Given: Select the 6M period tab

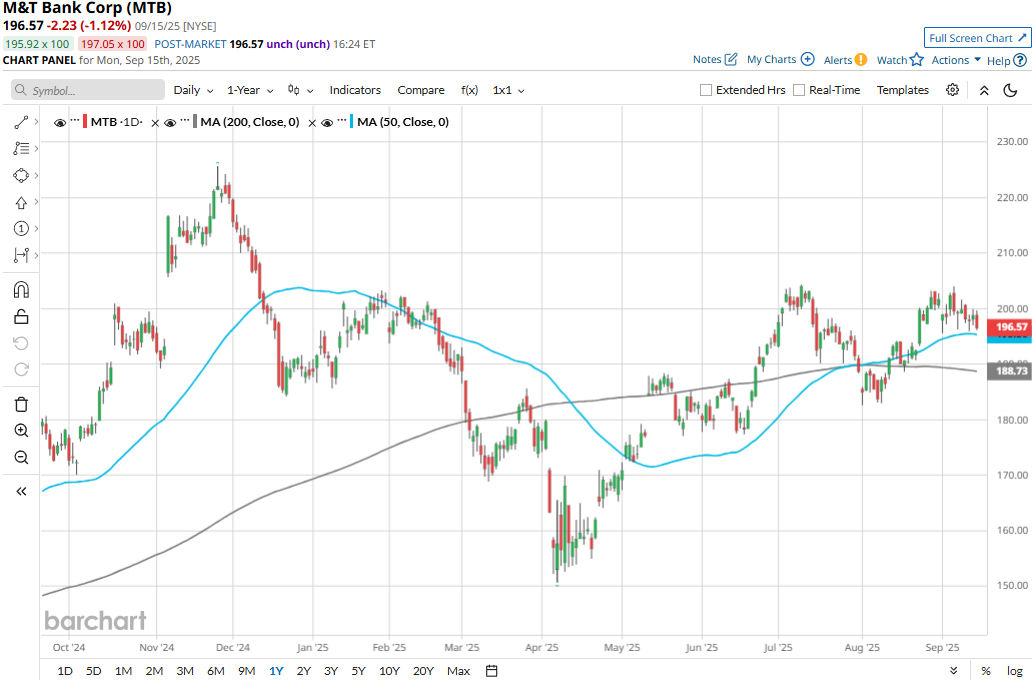Looking at the screenshot, I should click(216, 671).
